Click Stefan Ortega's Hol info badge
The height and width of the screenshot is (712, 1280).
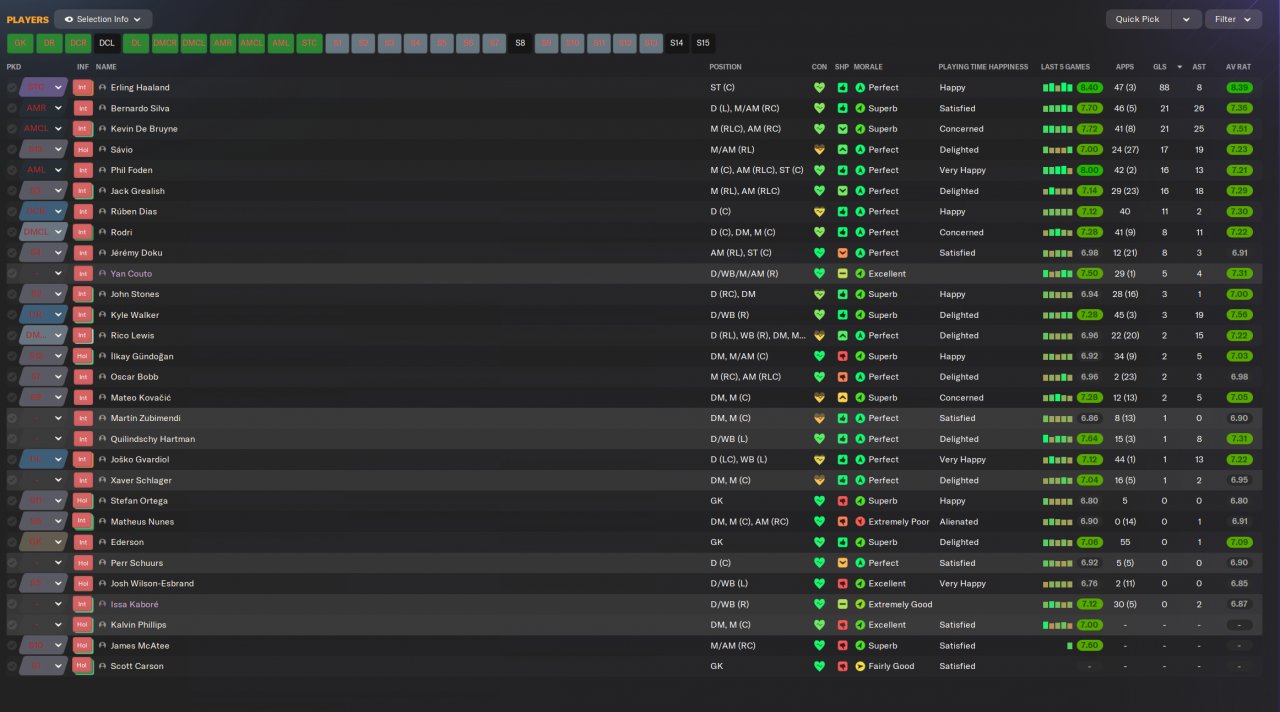pos(83,501)
